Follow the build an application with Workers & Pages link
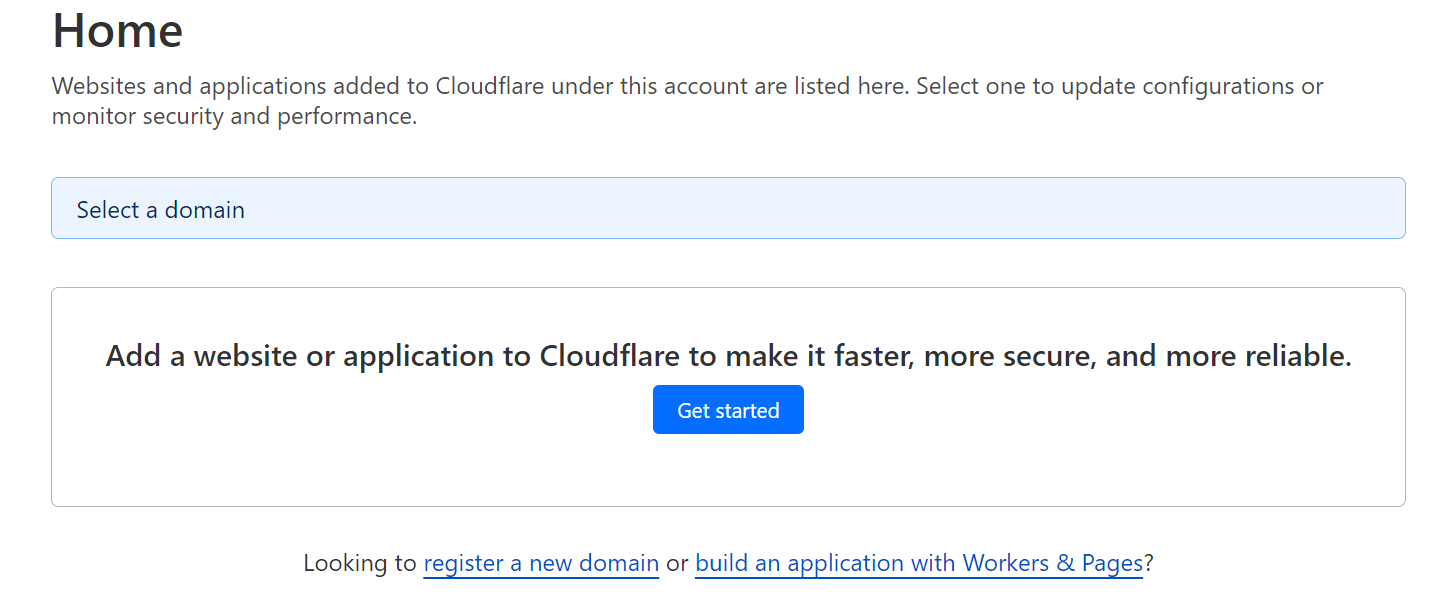This screenshot has height=615, width=1443. (x=919, y=563)
